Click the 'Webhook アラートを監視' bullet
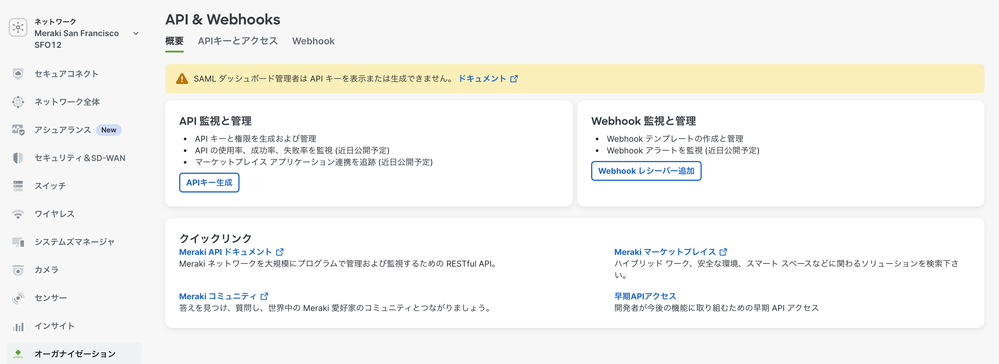999x364 pixels. [x=682, y=150]
